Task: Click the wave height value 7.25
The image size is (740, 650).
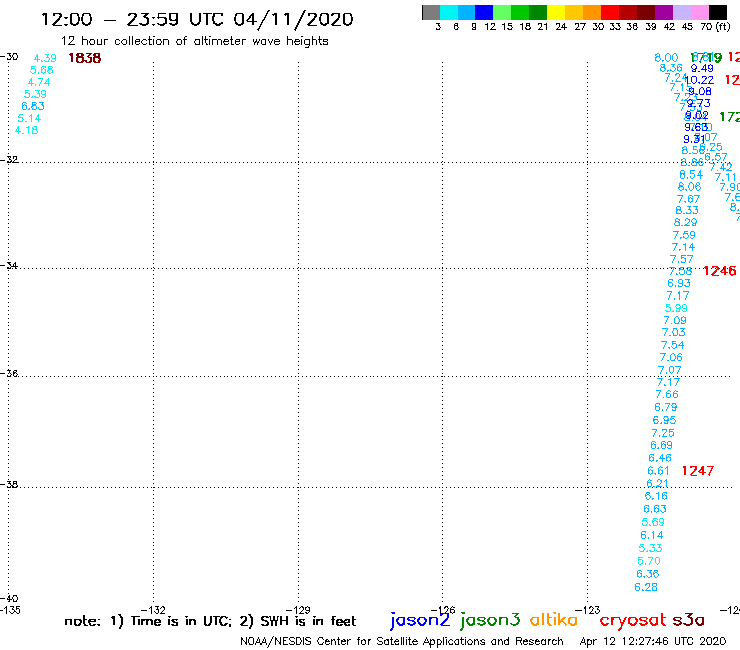Action: [663, 433]
